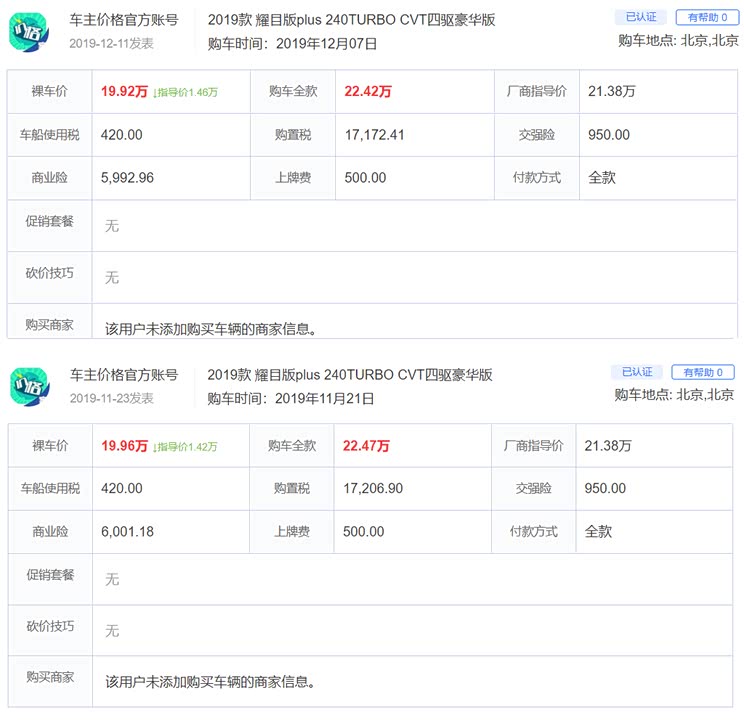Click the 19.96万 bare car price

(124, 446)
